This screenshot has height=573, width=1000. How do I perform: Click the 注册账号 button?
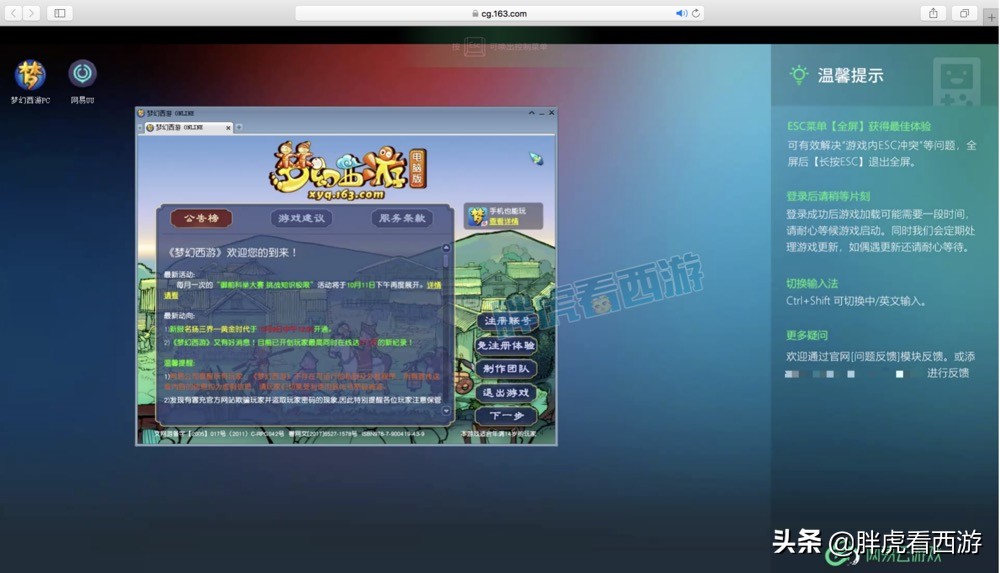pyautogui.click(x=506, y=321)
